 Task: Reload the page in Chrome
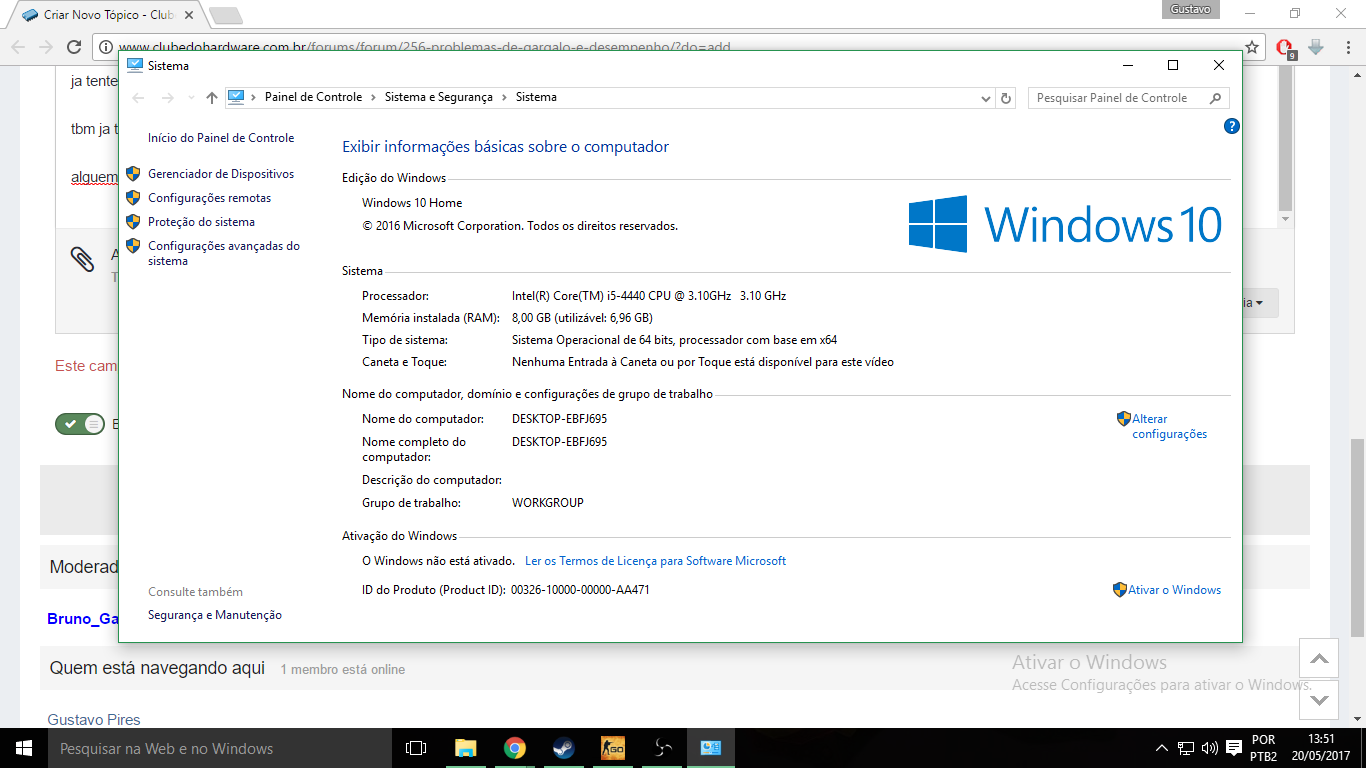point(73,47)
